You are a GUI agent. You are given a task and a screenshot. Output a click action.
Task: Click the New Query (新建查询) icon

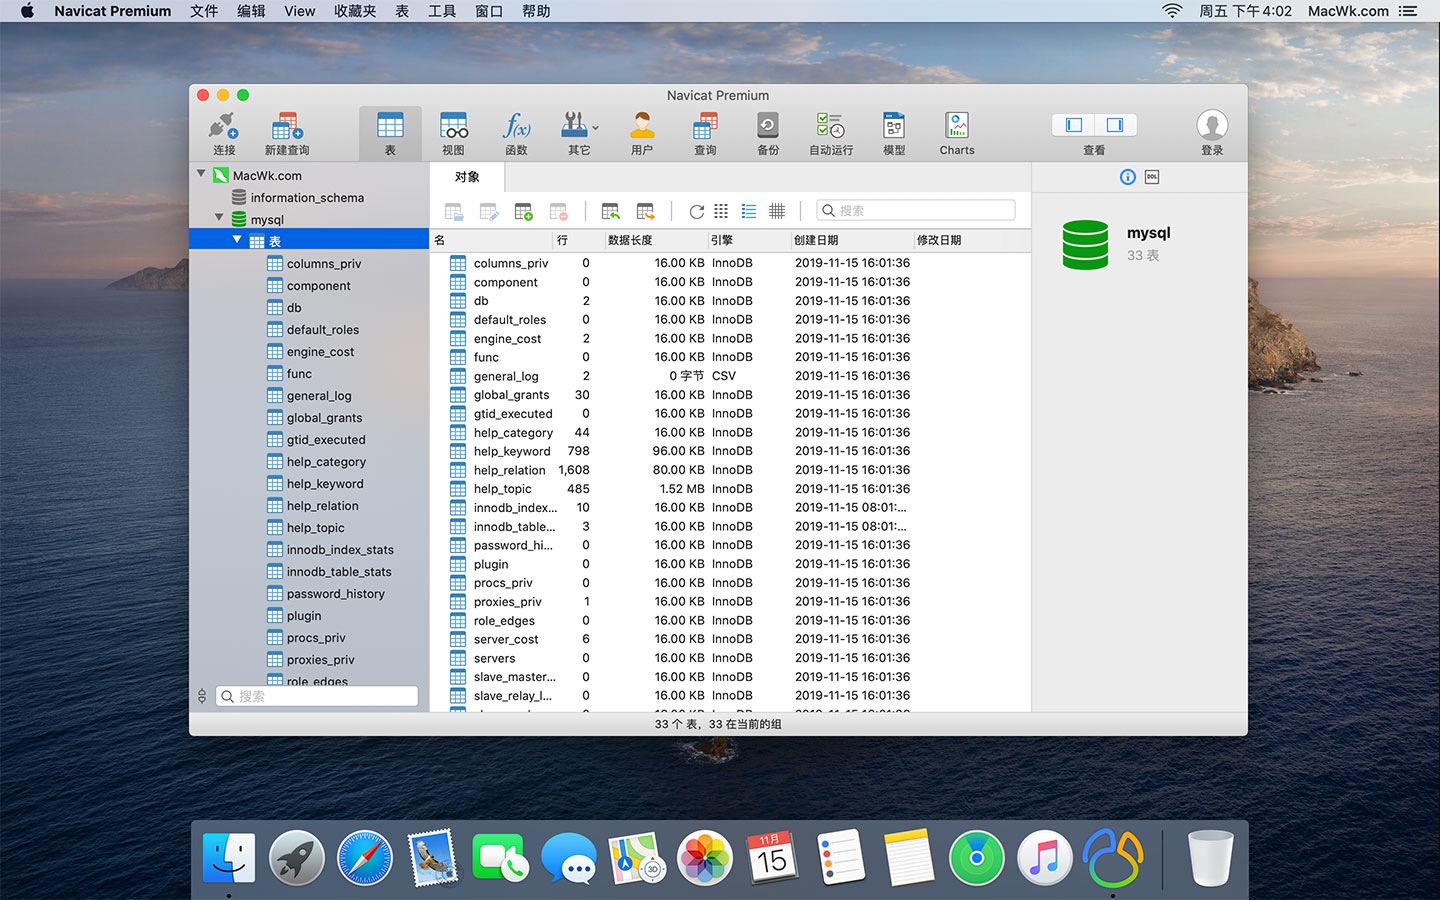click(287, 133)
